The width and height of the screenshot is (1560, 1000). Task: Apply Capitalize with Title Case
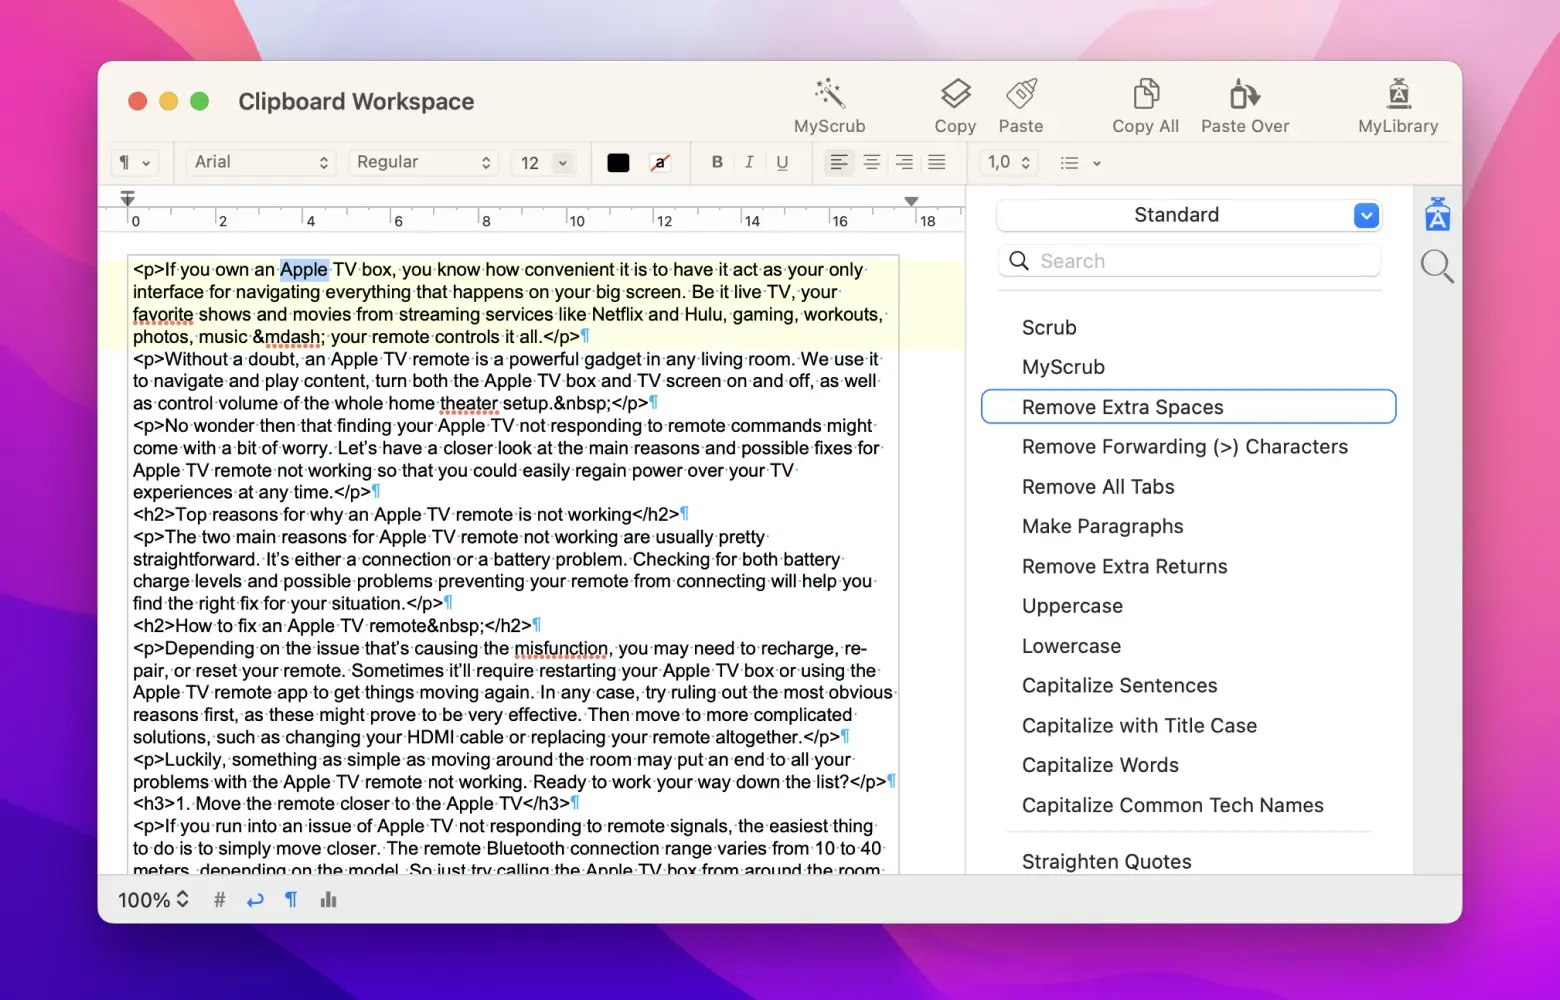click(1139, 726)
